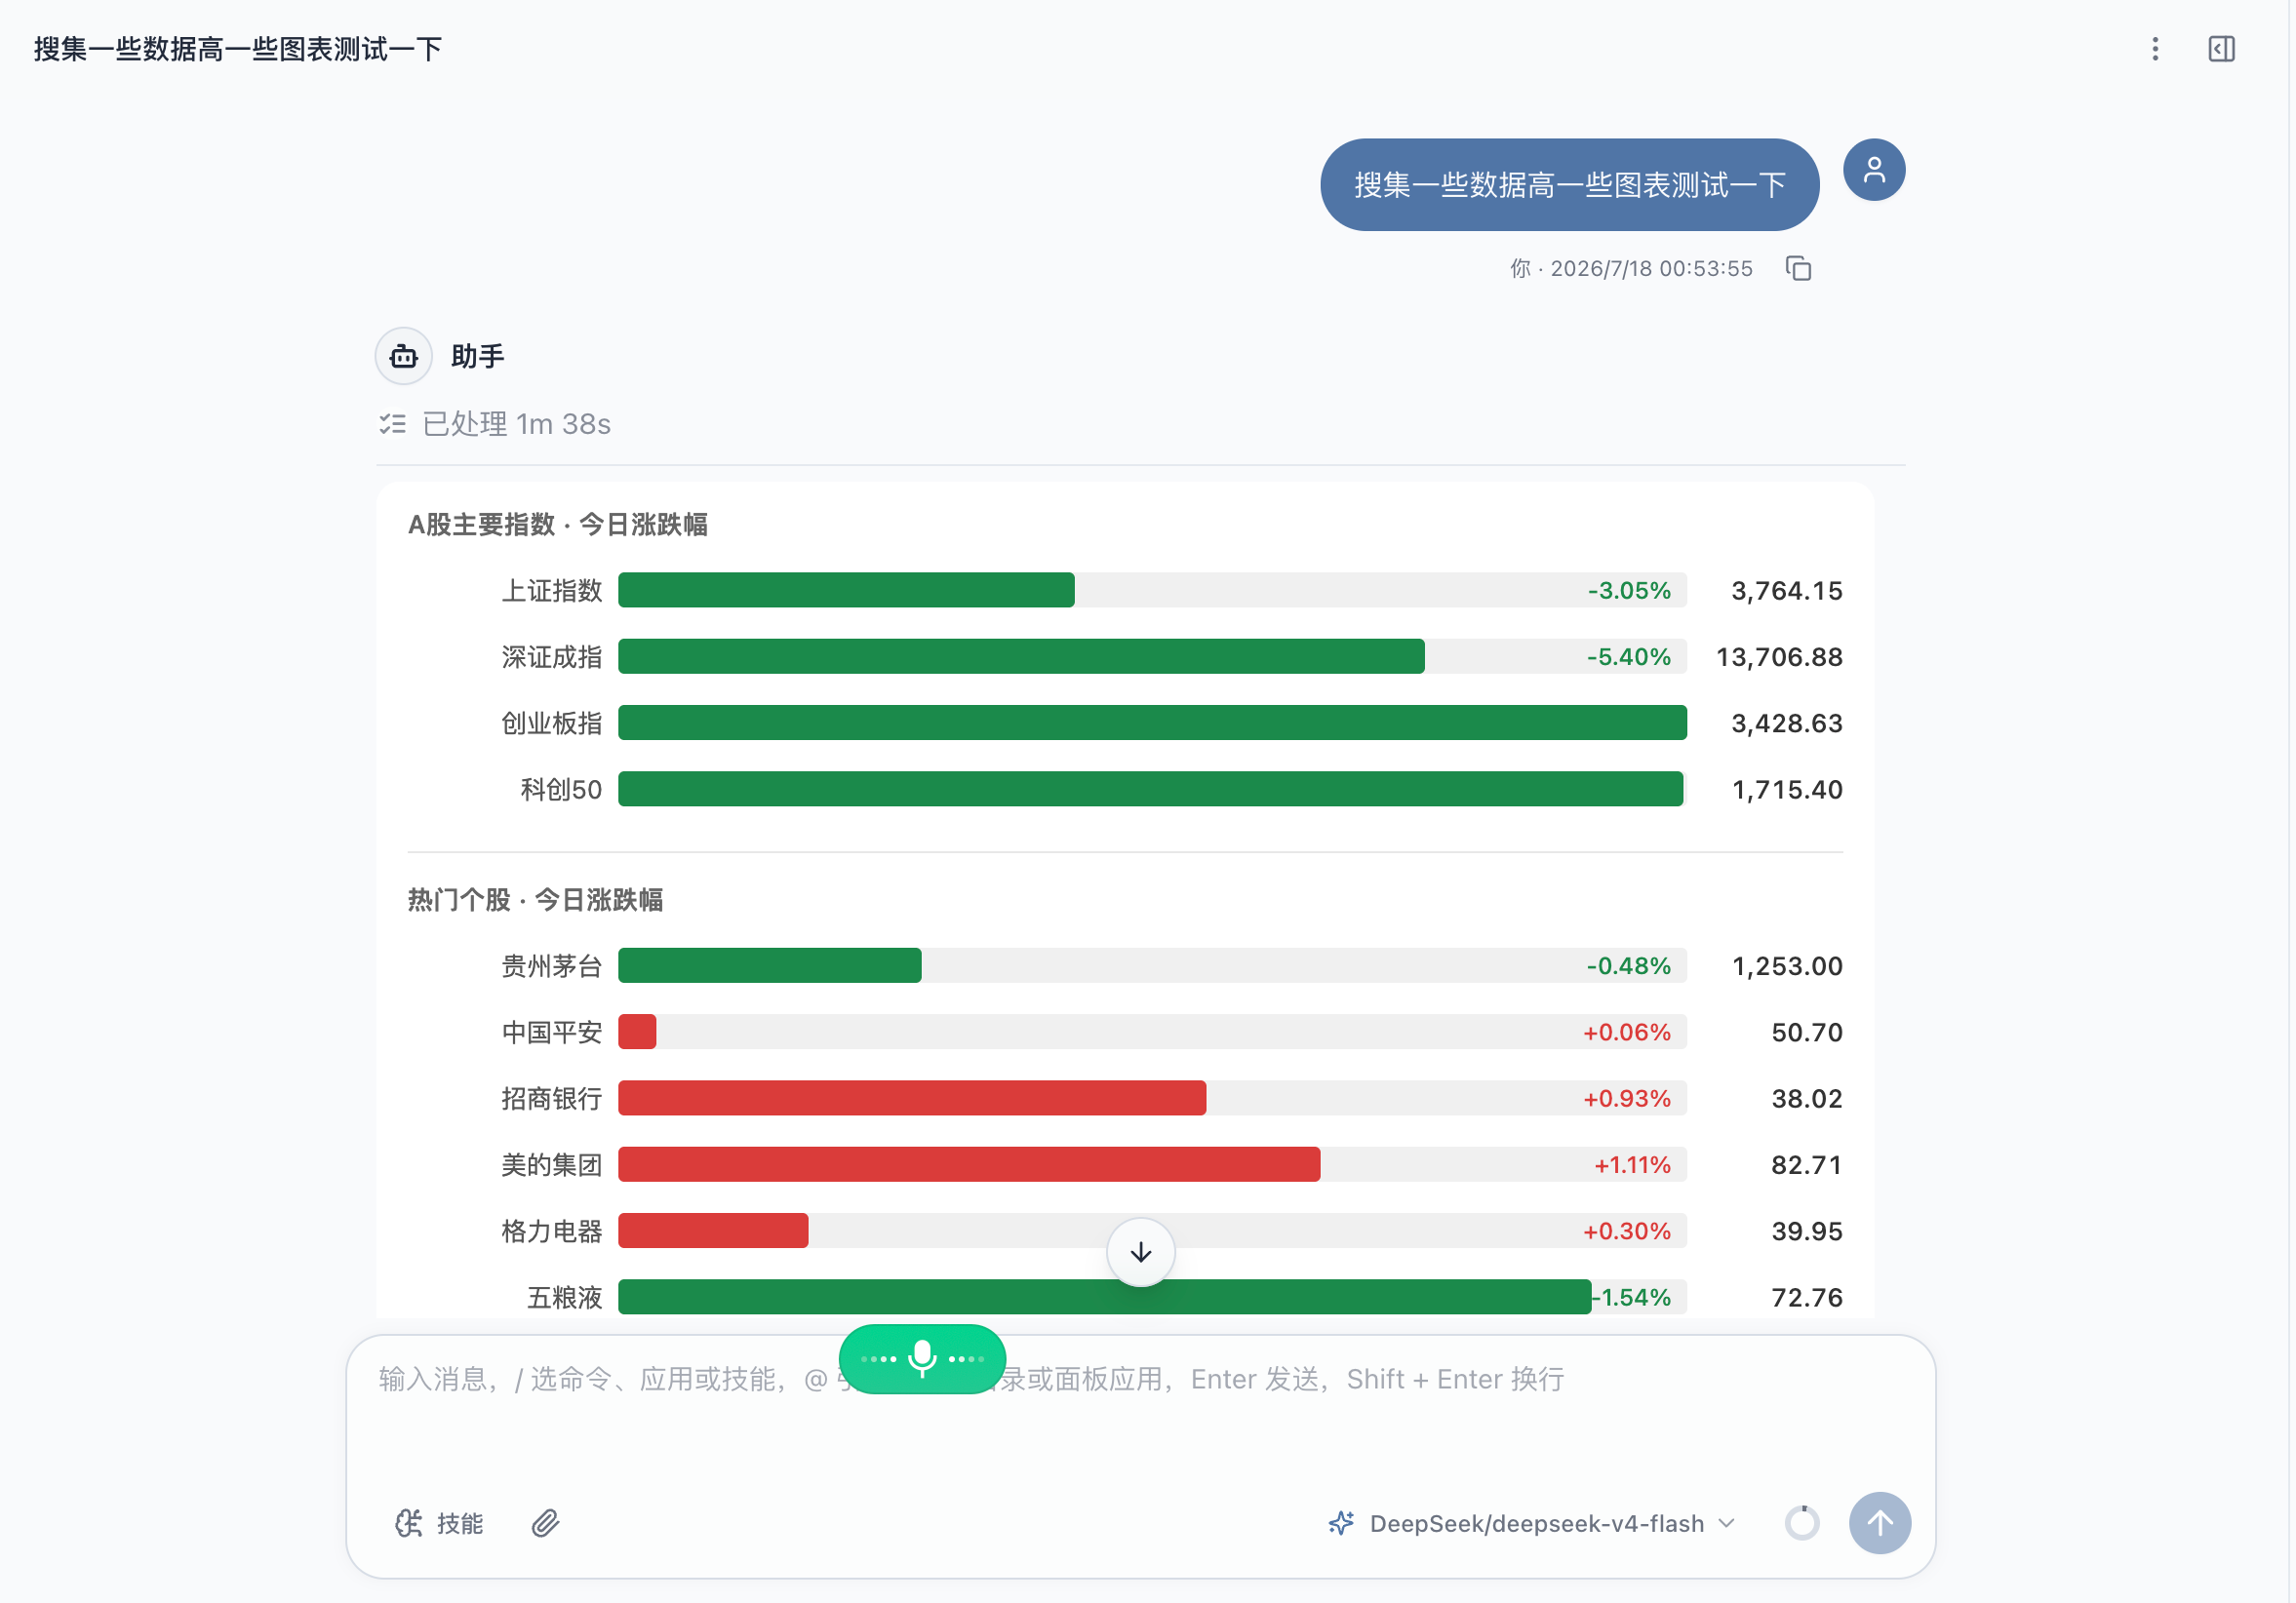Click the -1.54% change value
Screen dimensions: 2296x1603
(x=1633, y=1297)
